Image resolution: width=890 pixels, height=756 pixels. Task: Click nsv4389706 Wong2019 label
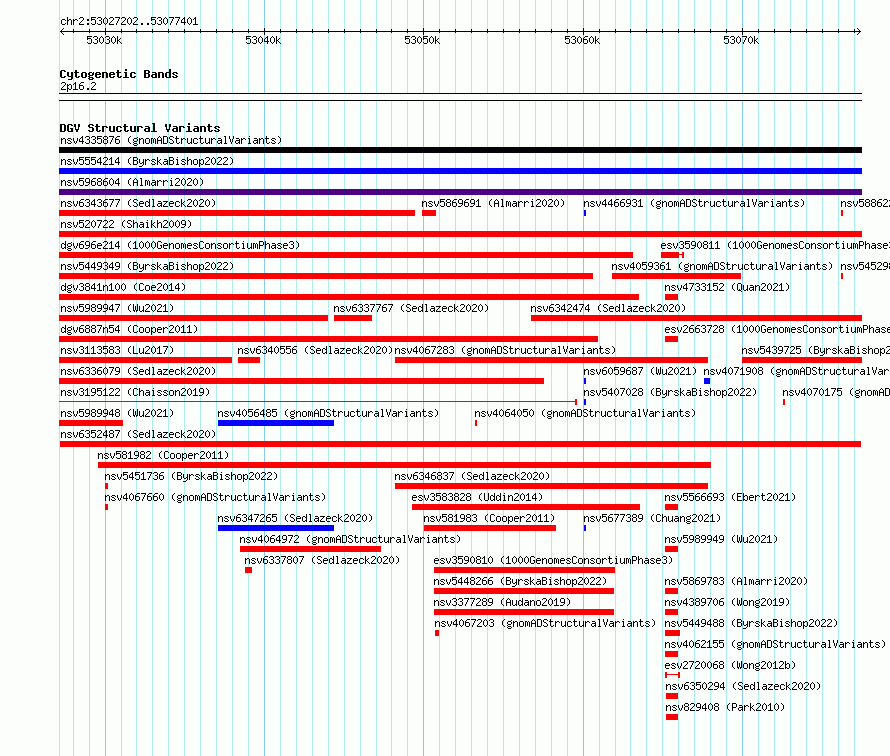(727, 602)
